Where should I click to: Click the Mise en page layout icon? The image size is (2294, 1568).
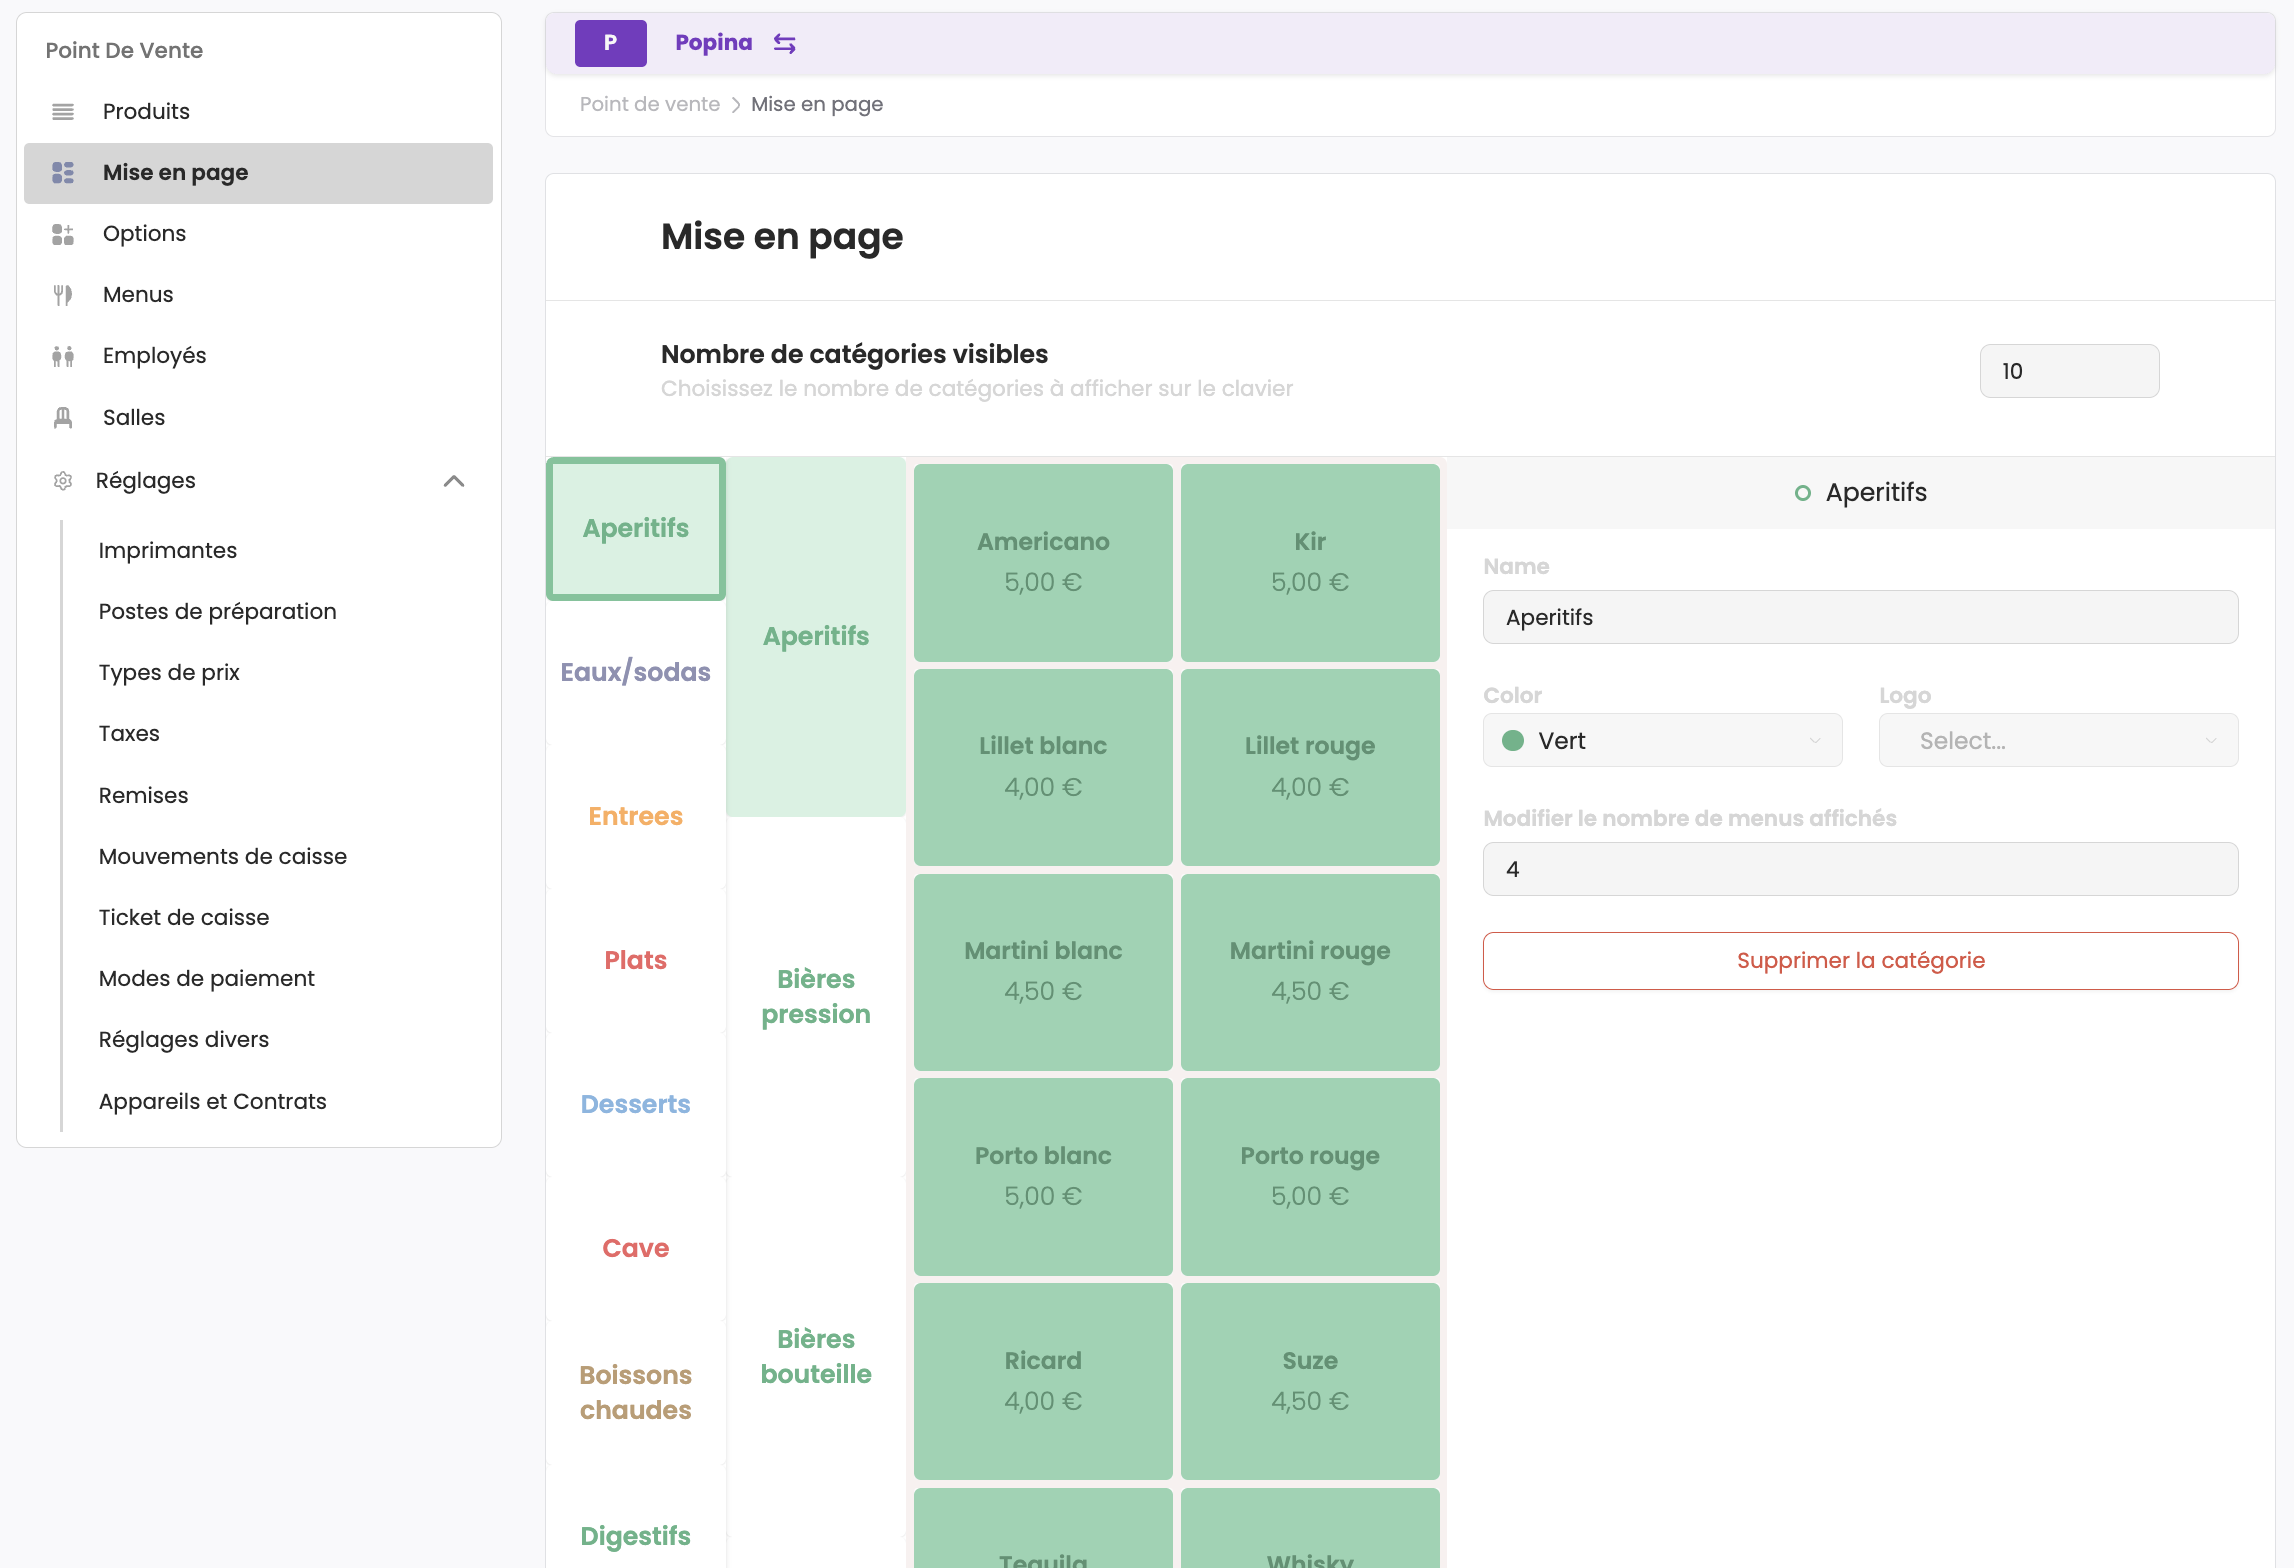point(63,172)
